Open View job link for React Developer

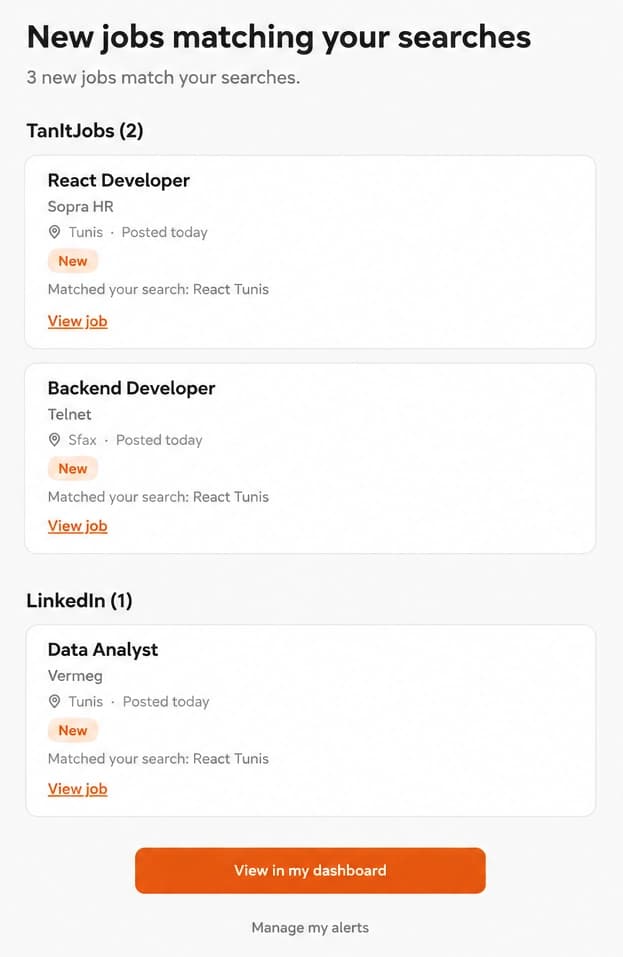[77, 321]
